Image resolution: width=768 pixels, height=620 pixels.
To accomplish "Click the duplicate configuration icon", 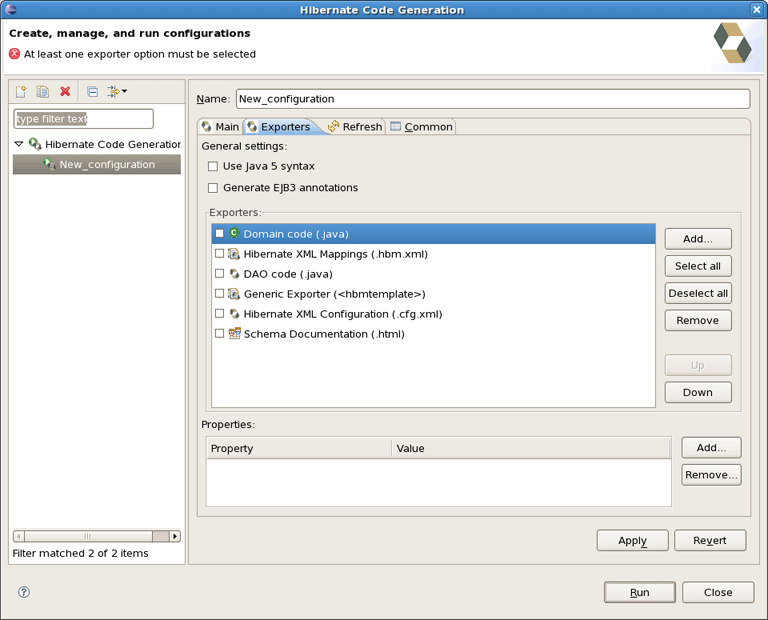I will point(42,92).
